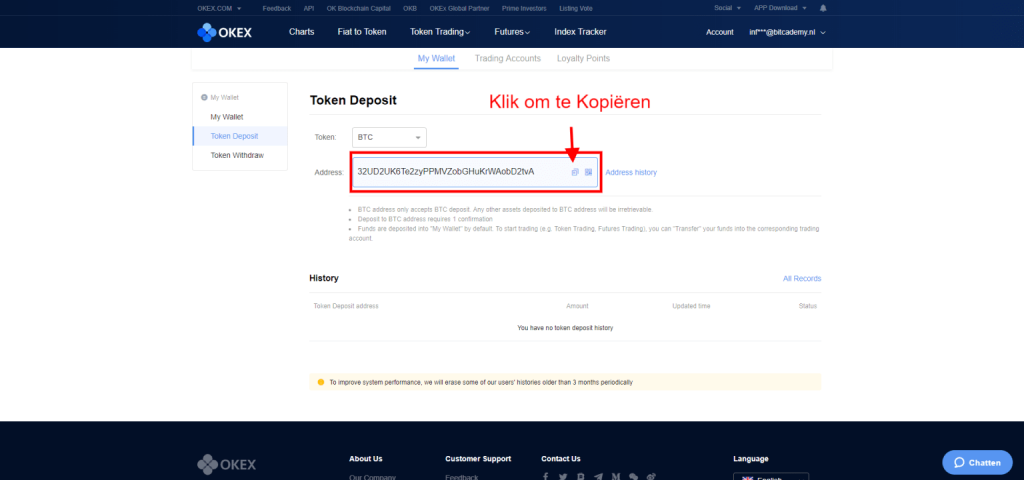1024x480 pixels.
Task: Open the BTC token dropdown
Action: (389, 138)
